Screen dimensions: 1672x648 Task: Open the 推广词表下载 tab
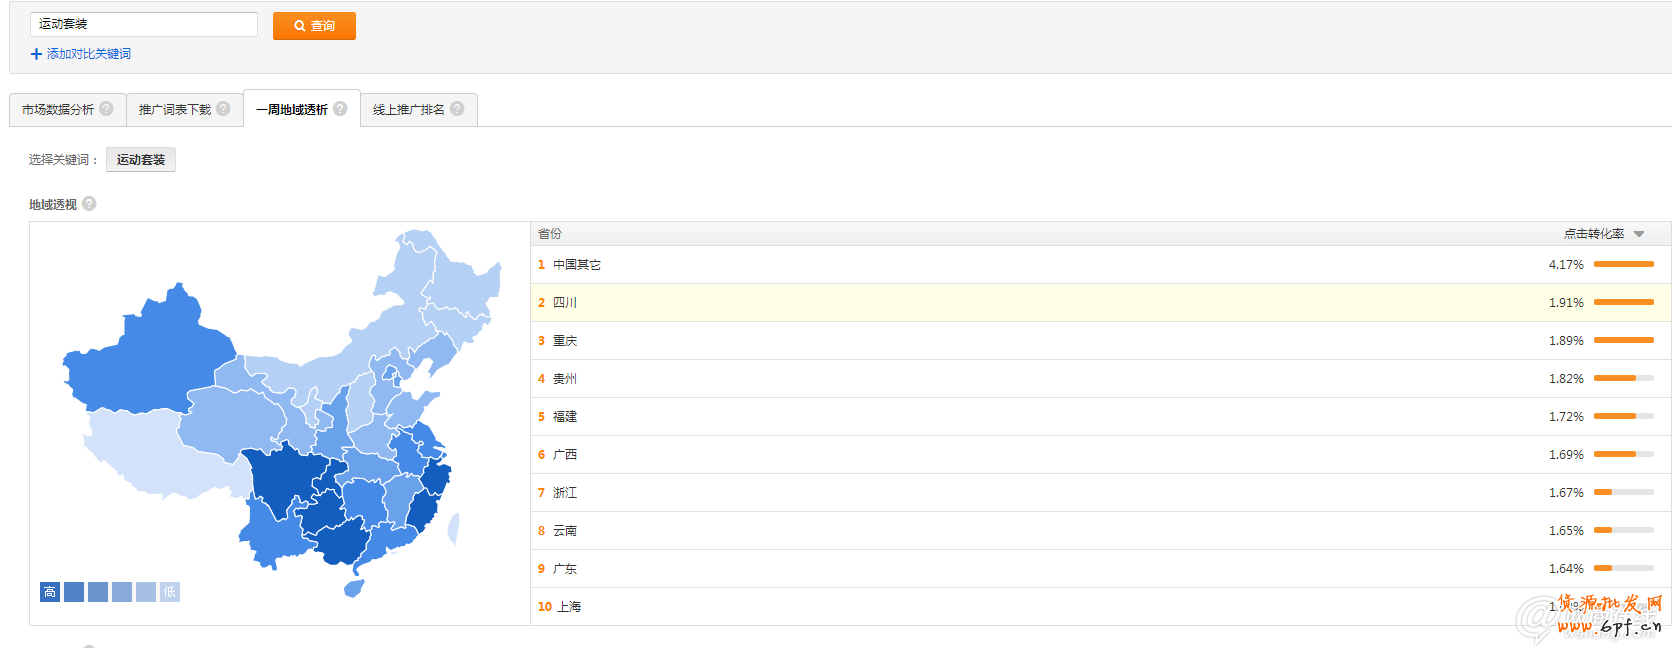[175, 110]
